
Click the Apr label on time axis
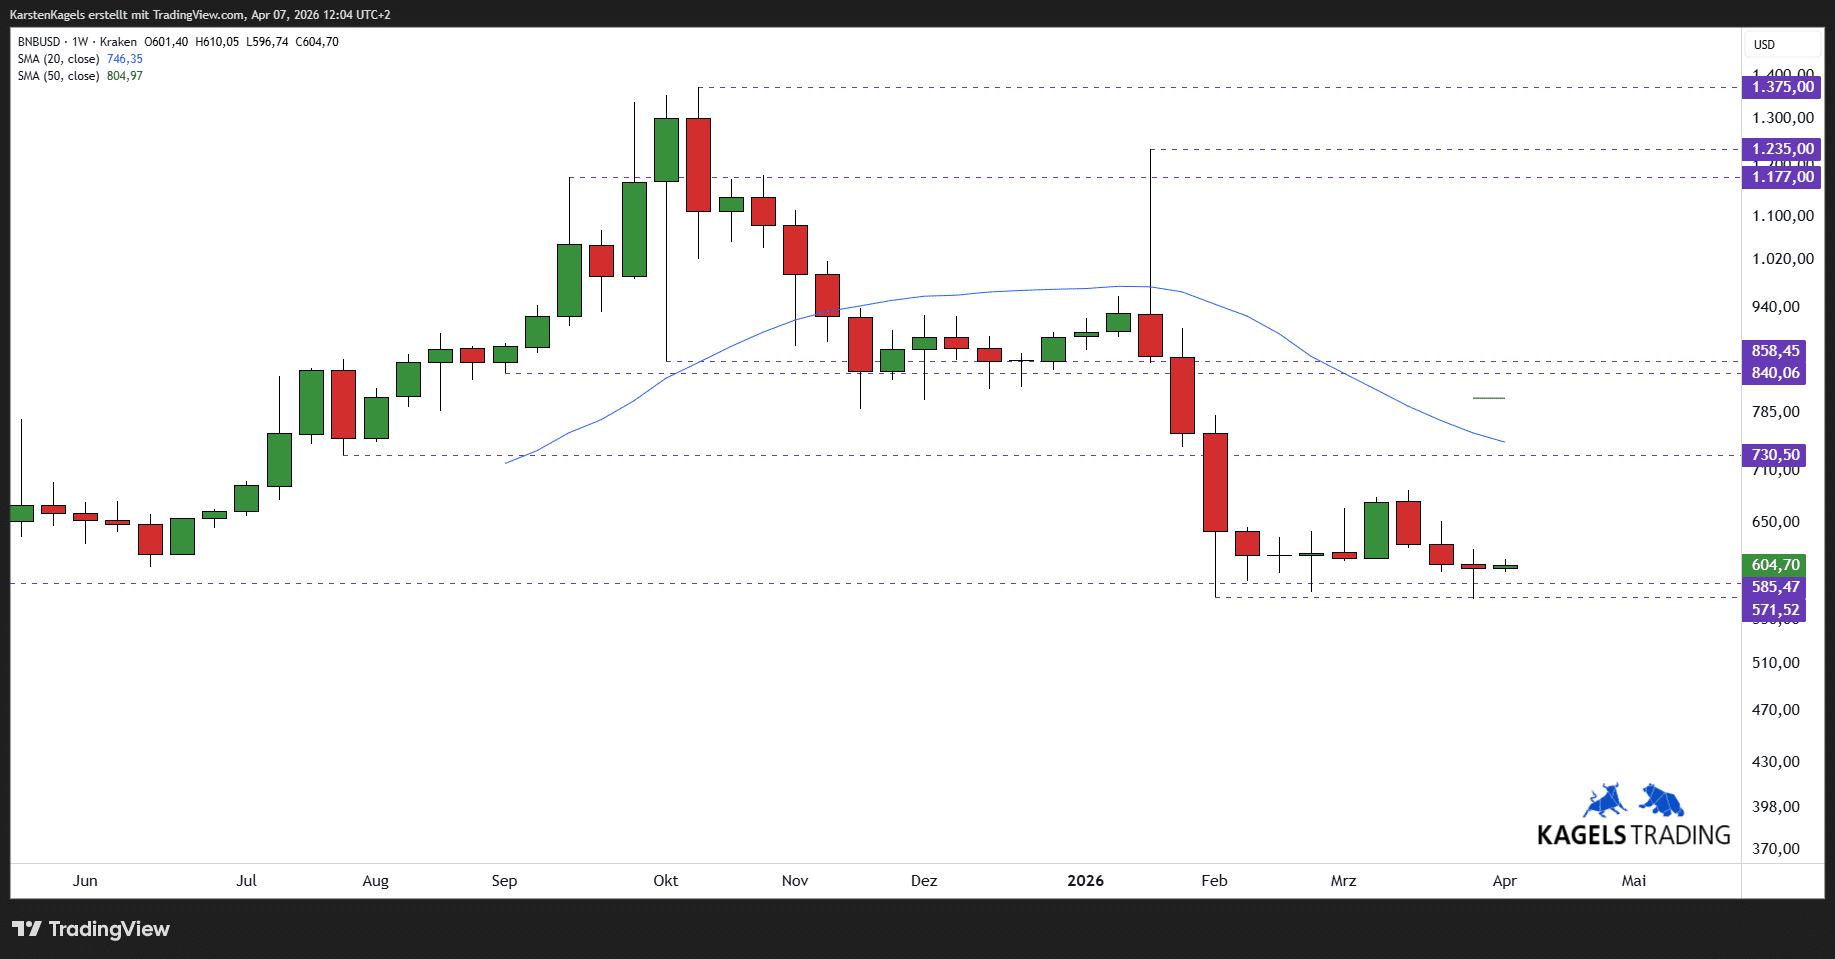(1504, 881)
